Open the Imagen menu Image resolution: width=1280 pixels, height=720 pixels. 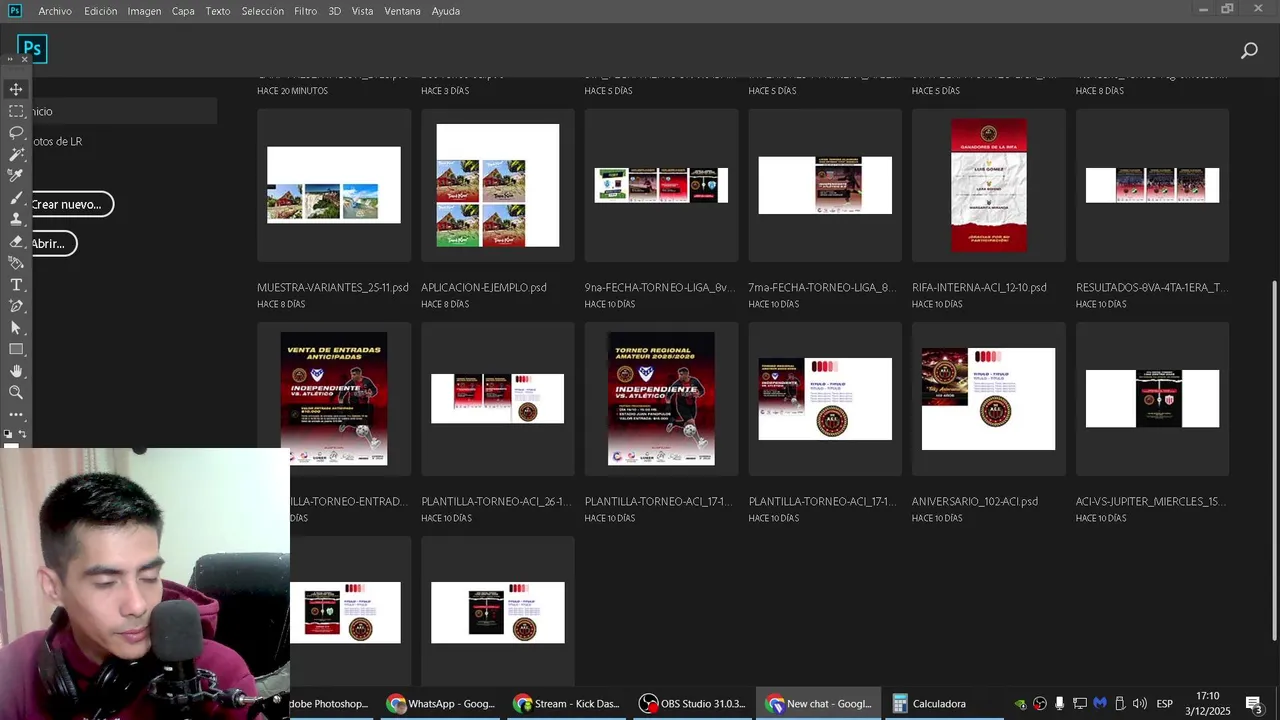[144, 11]
